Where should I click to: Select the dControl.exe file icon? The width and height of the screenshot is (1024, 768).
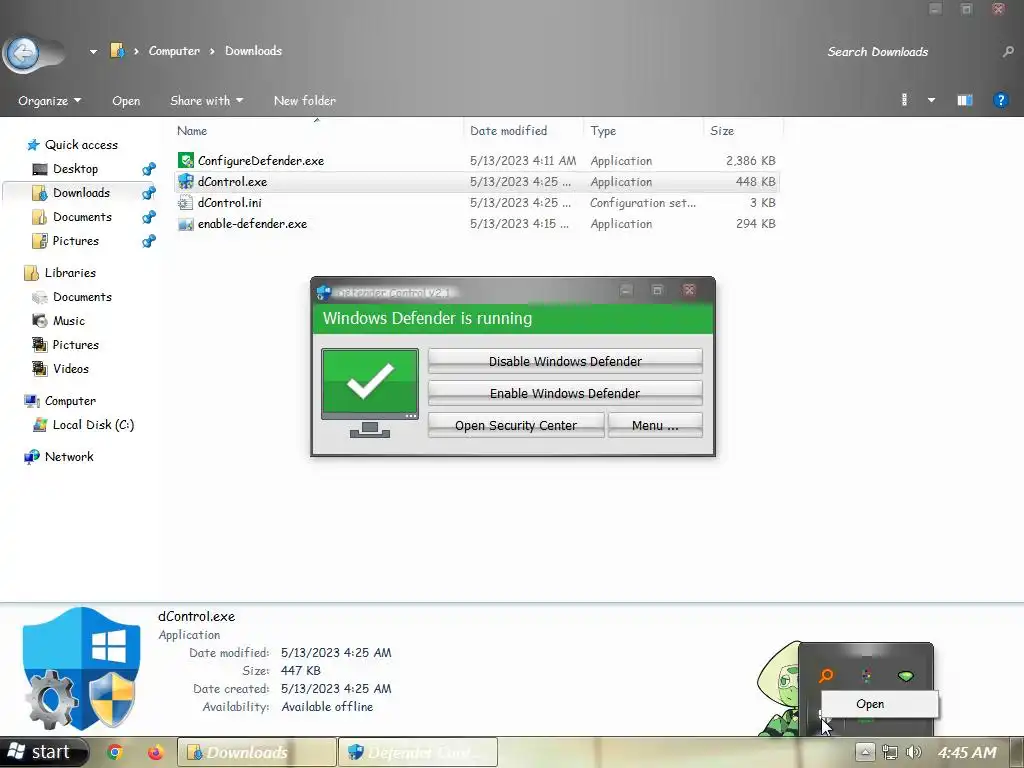click(x=186, y=182)
